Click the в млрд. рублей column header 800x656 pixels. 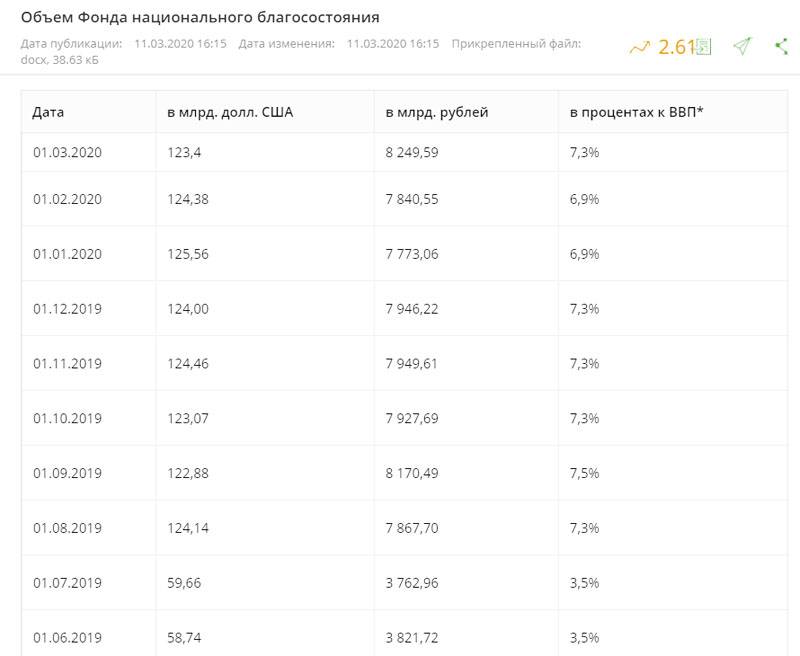pos(437,112)
